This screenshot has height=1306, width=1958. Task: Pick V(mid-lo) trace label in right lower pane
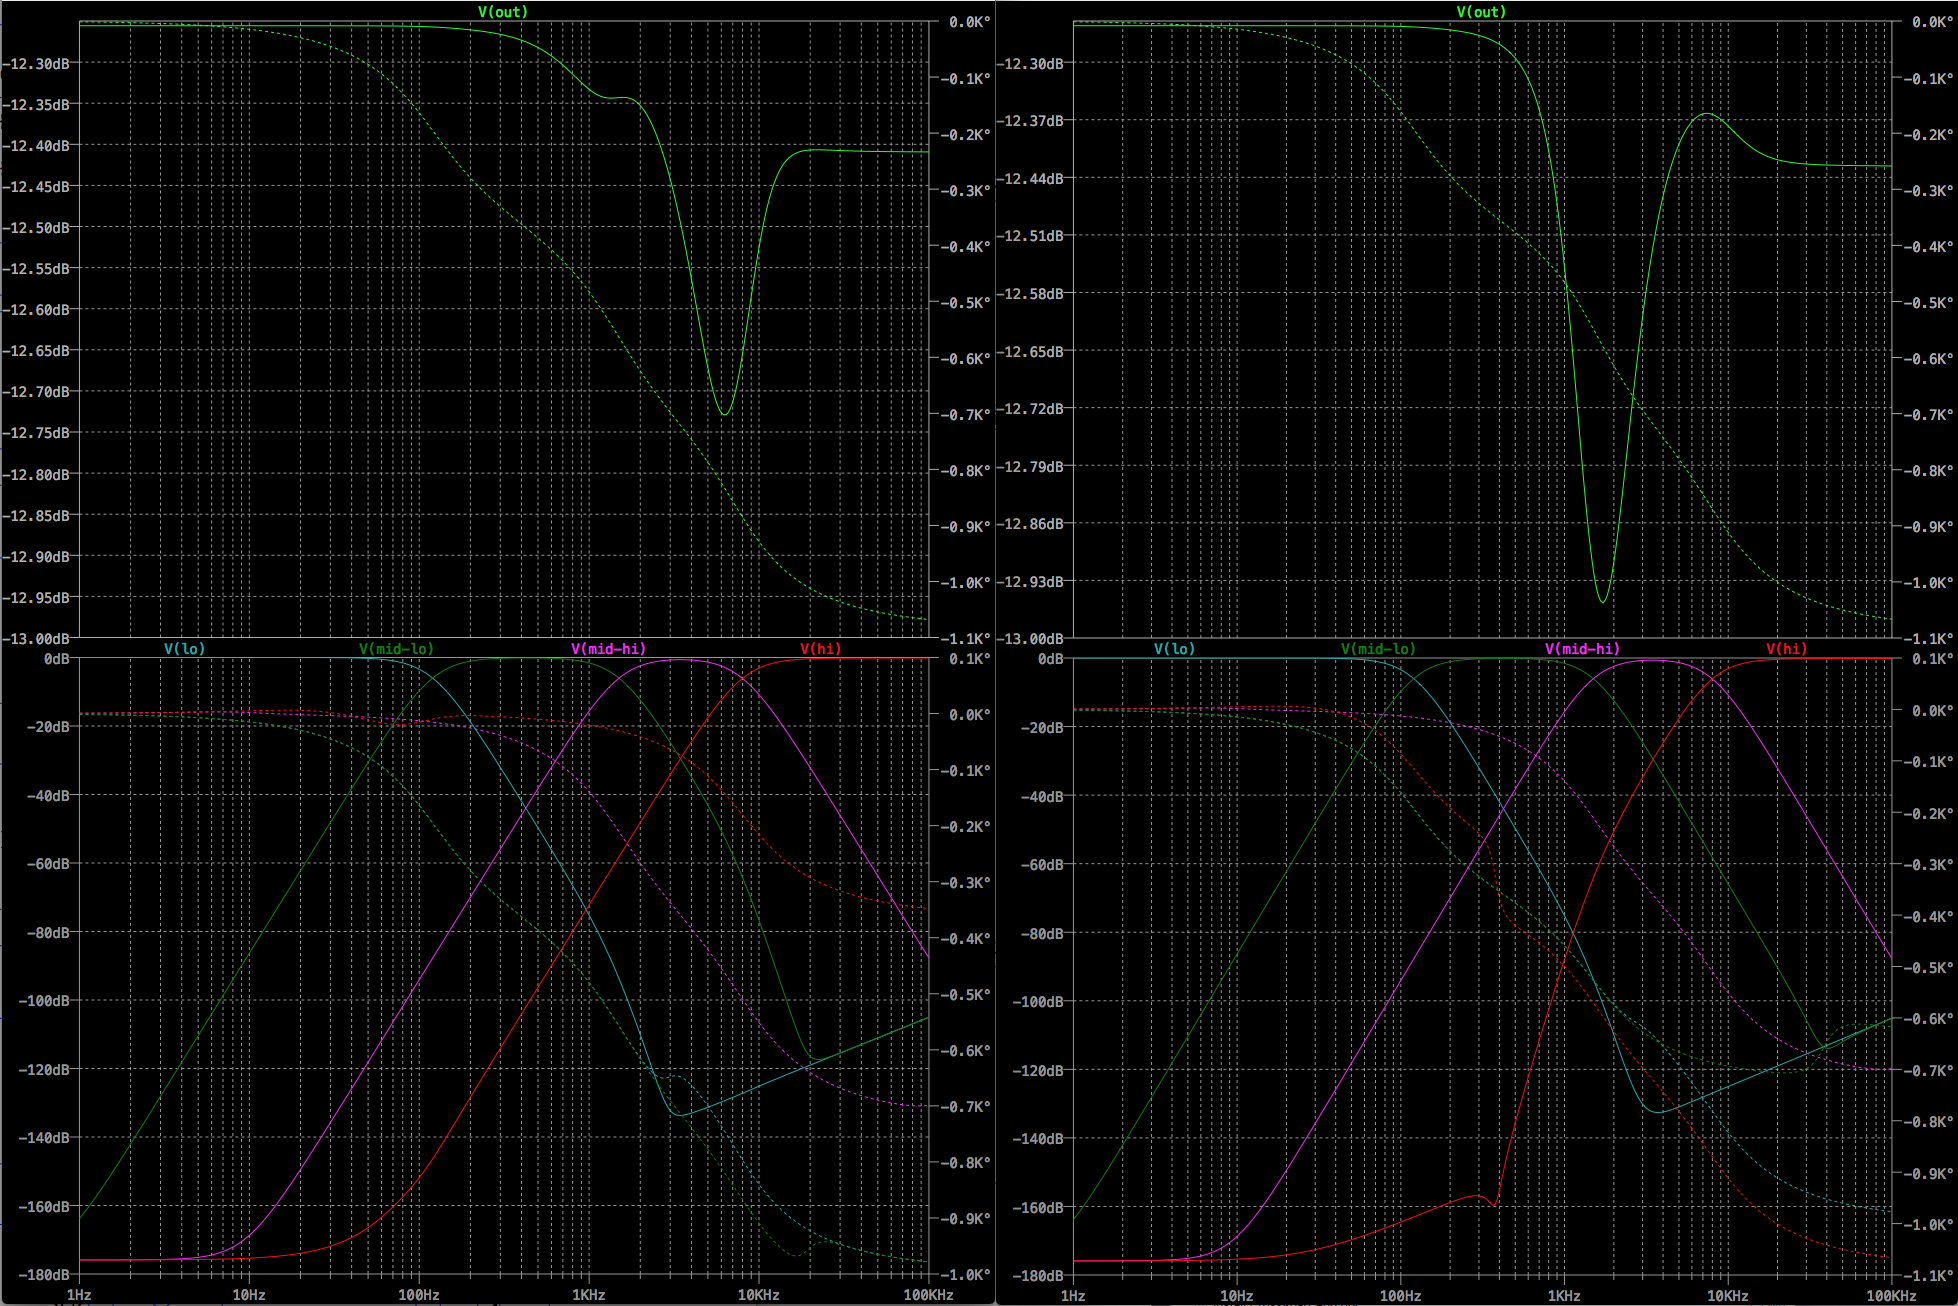pos(1378,649)
